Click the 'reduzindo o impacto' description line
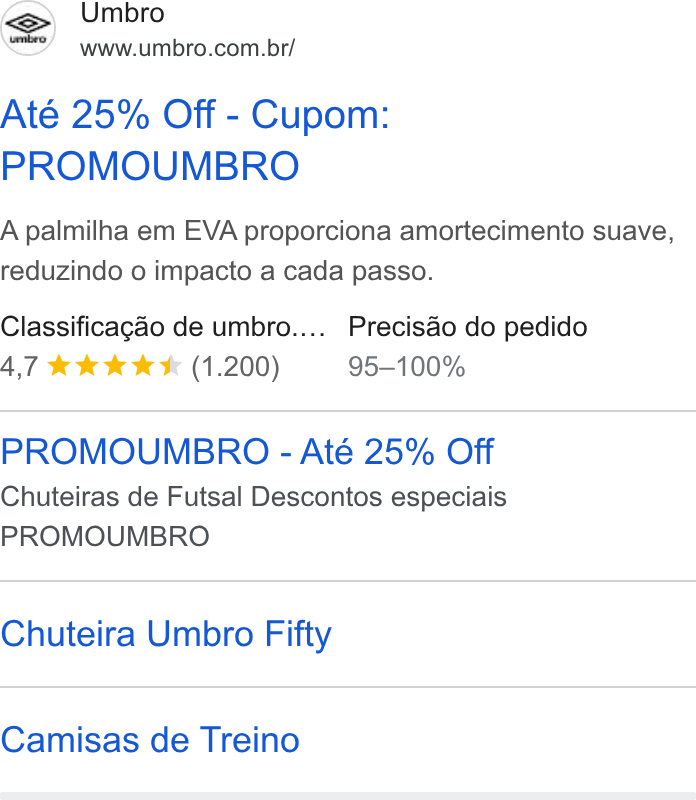This screenshot has height=800, width=696. pos(217,271)
